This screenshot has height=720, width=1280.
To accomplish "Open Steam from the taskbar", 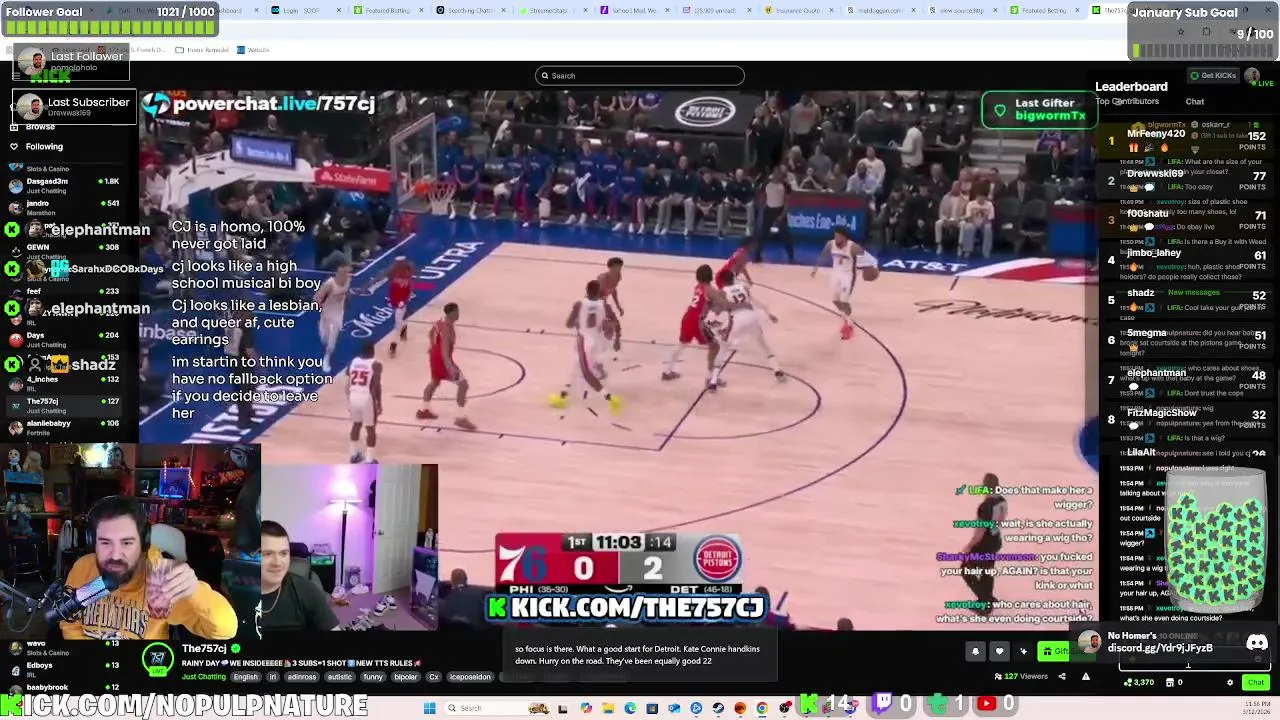I will [x=718, y=708].
